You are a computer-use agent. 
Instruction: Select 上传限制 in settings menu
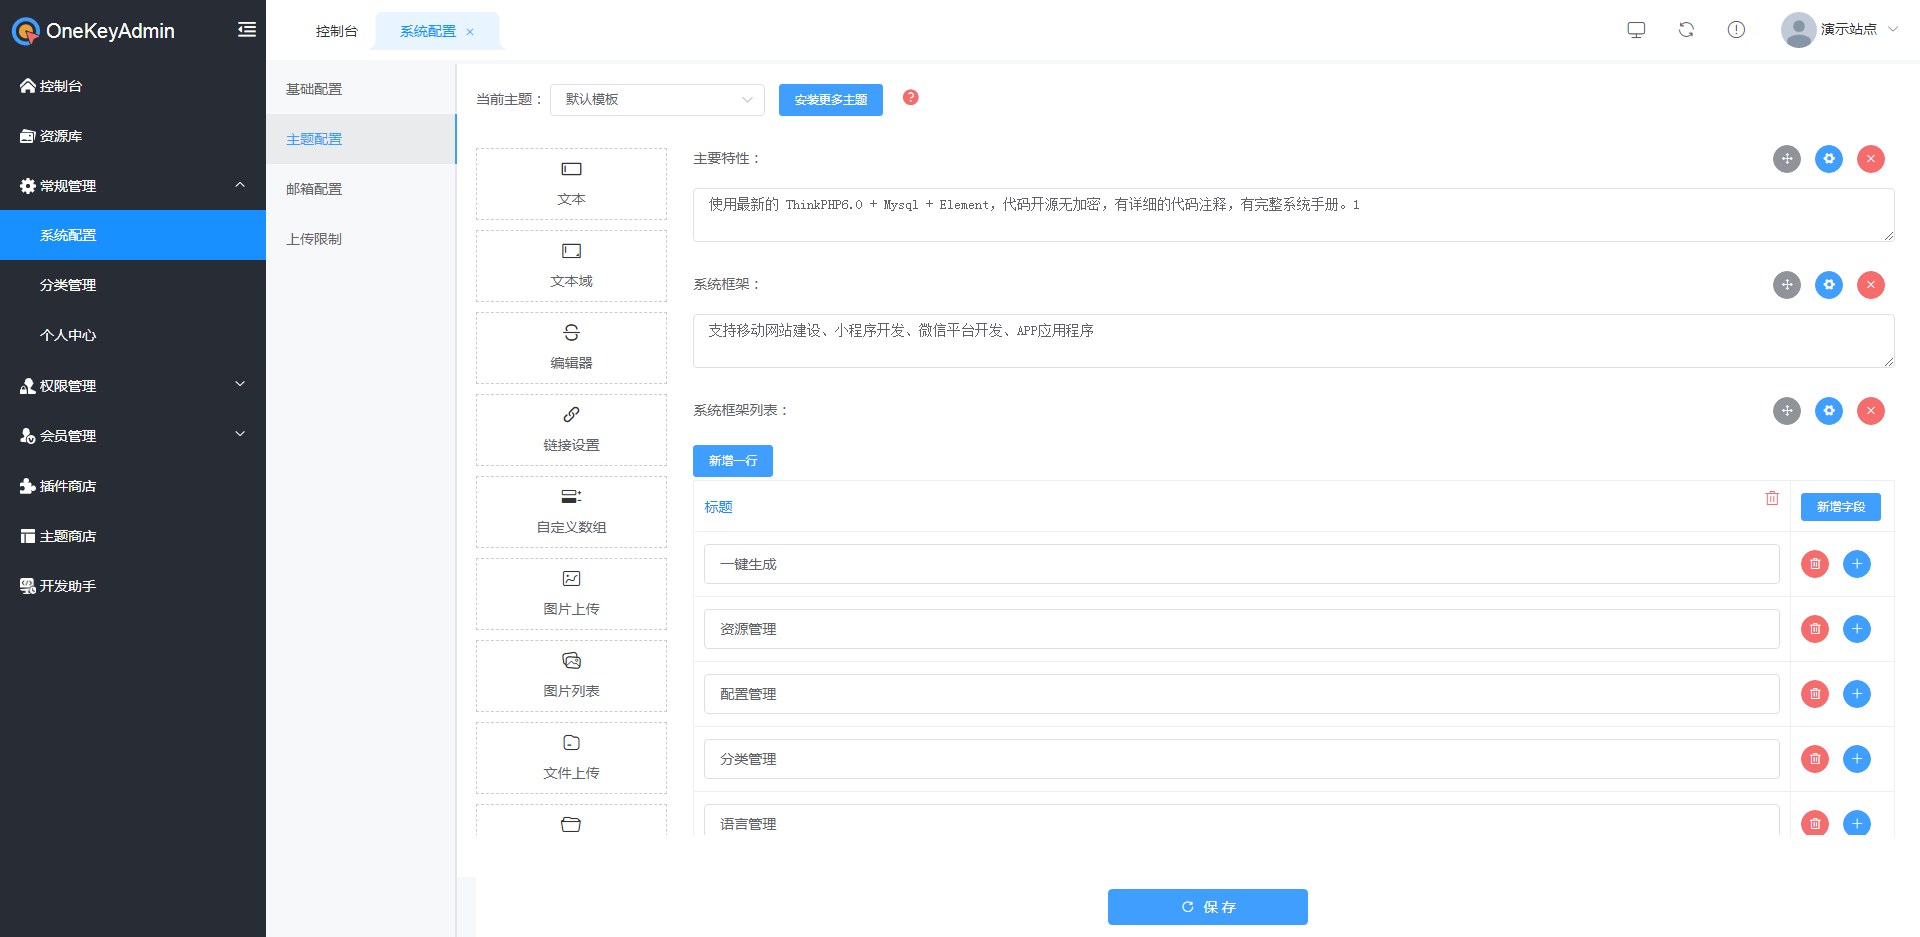(361, 239)
